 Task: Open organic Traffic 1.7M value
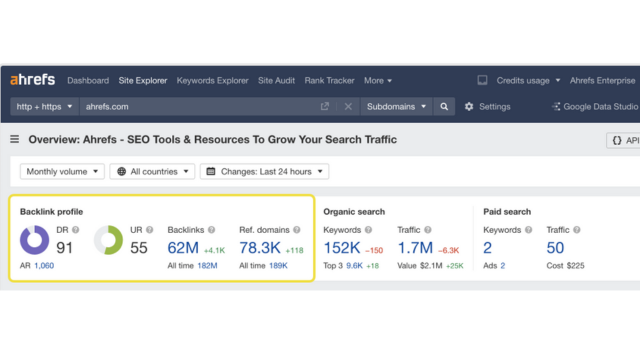[415, 248]
